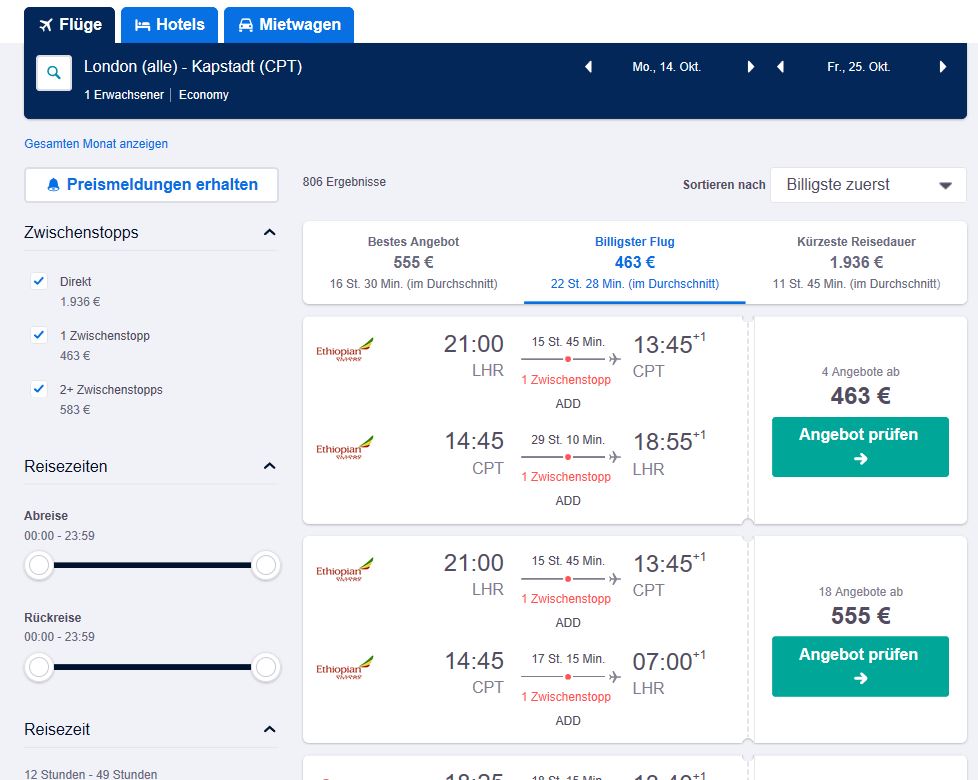The width and height of the screenshot is (978, 780).
Task: Click Abreise slider left handle
Action: 39,566
